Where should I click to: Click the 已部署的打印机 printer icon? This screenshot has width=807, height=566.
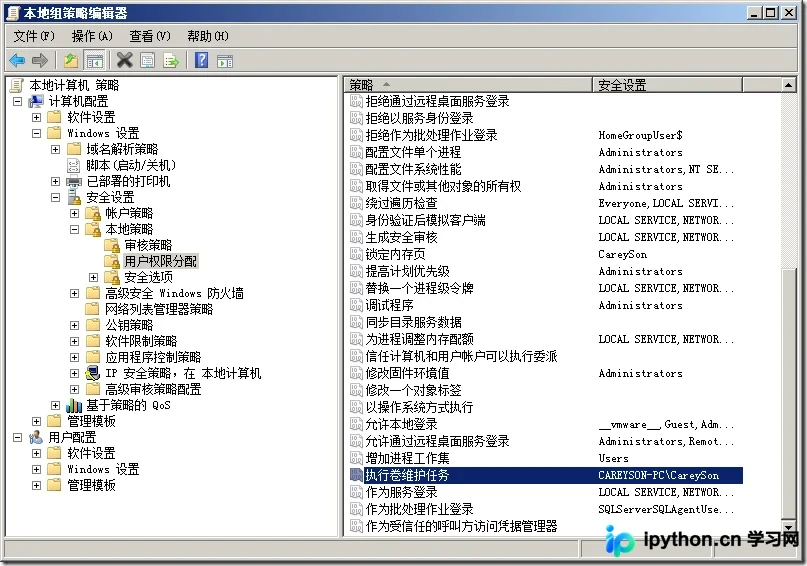(x=74, y=181)
